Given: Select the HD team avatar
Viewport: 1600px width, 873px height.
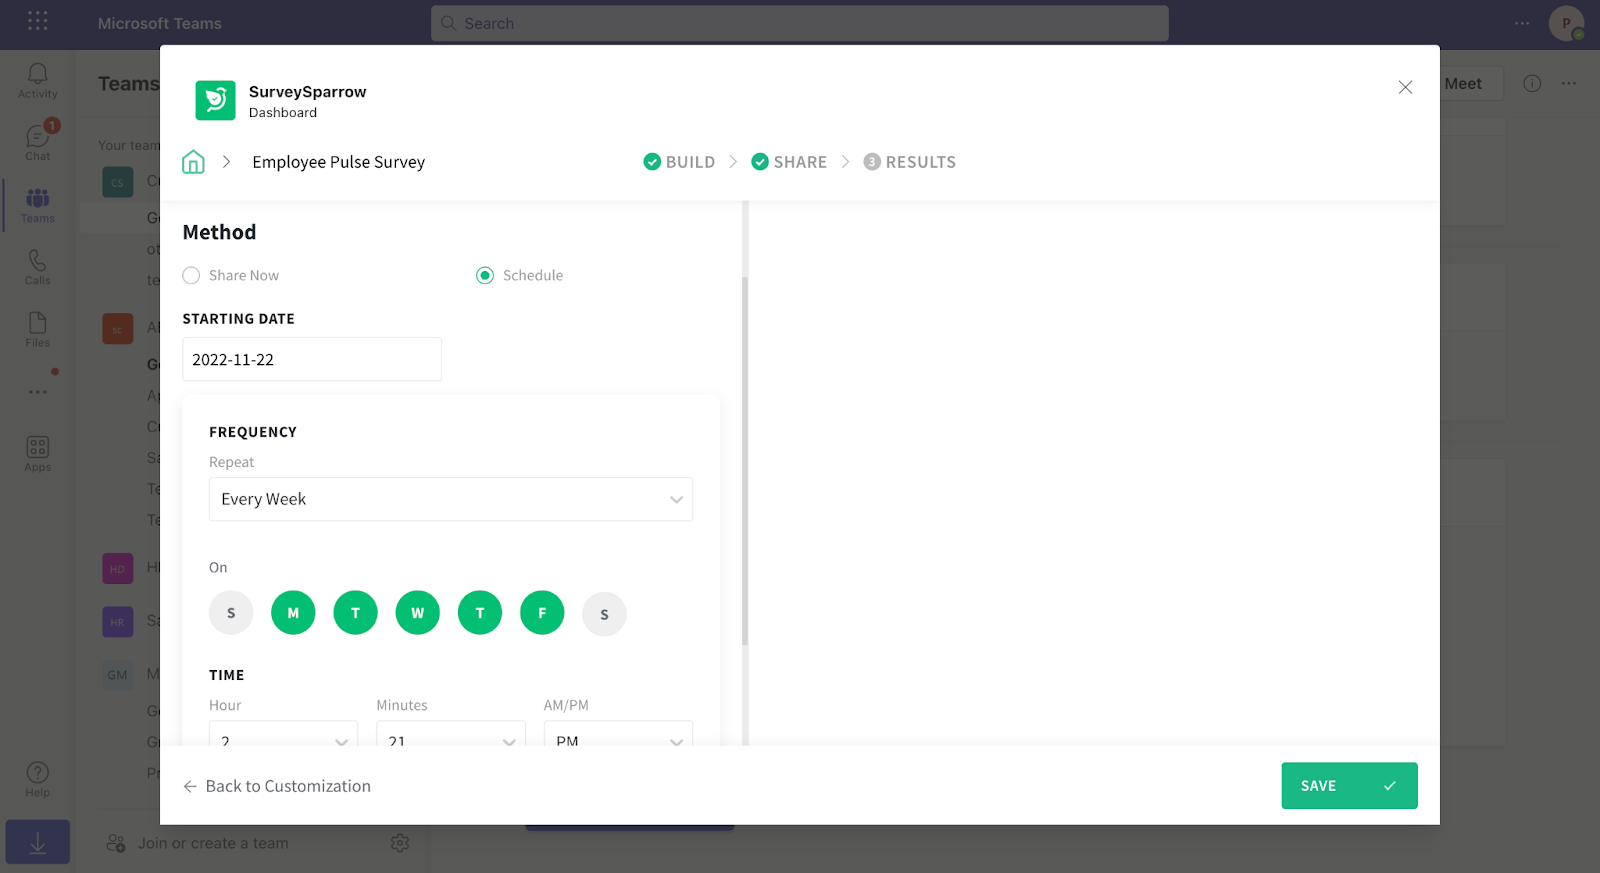Looking at the screenshot, I should (x=118, y=569).
